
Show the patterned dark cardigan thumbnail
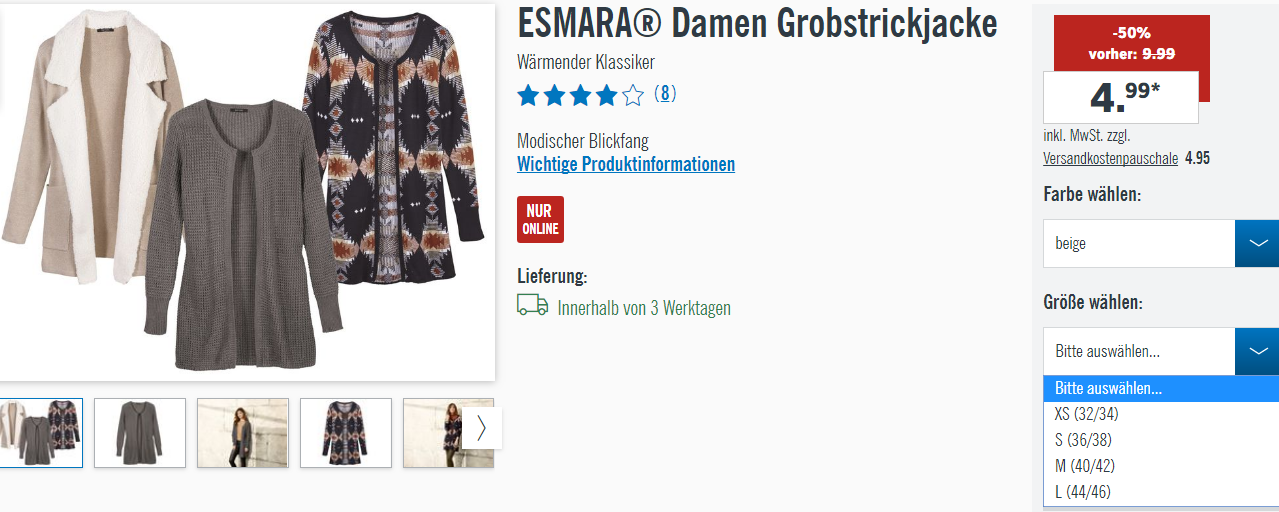(346, 433)
